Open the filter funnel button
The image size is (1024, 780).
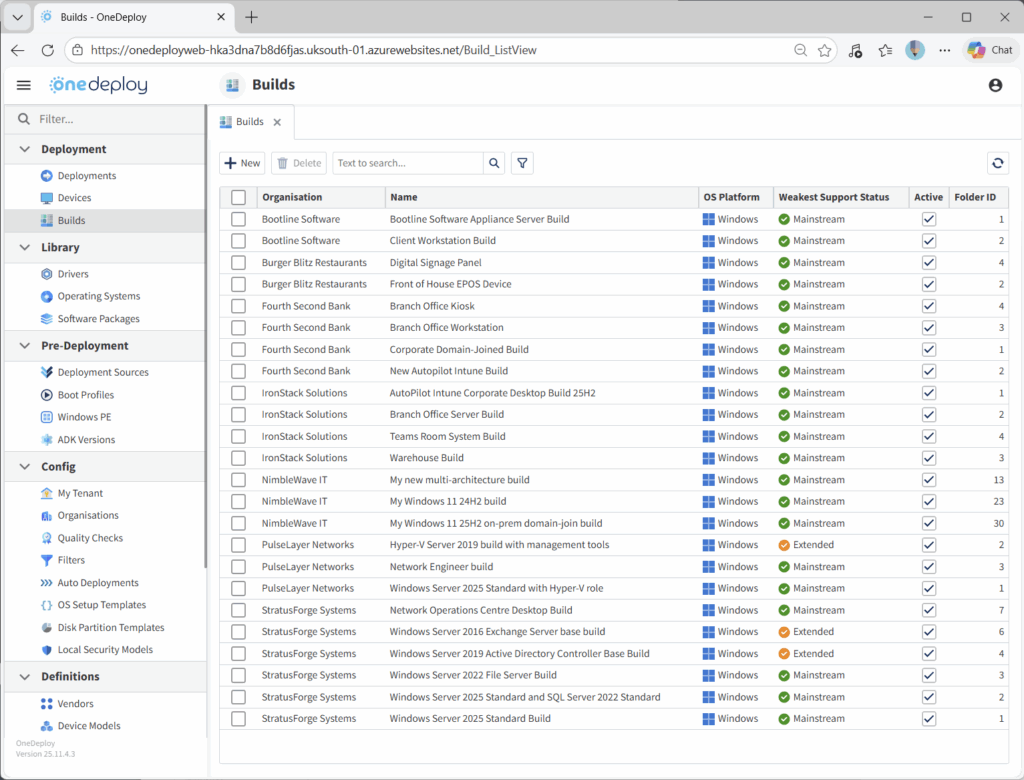(522, 163)
